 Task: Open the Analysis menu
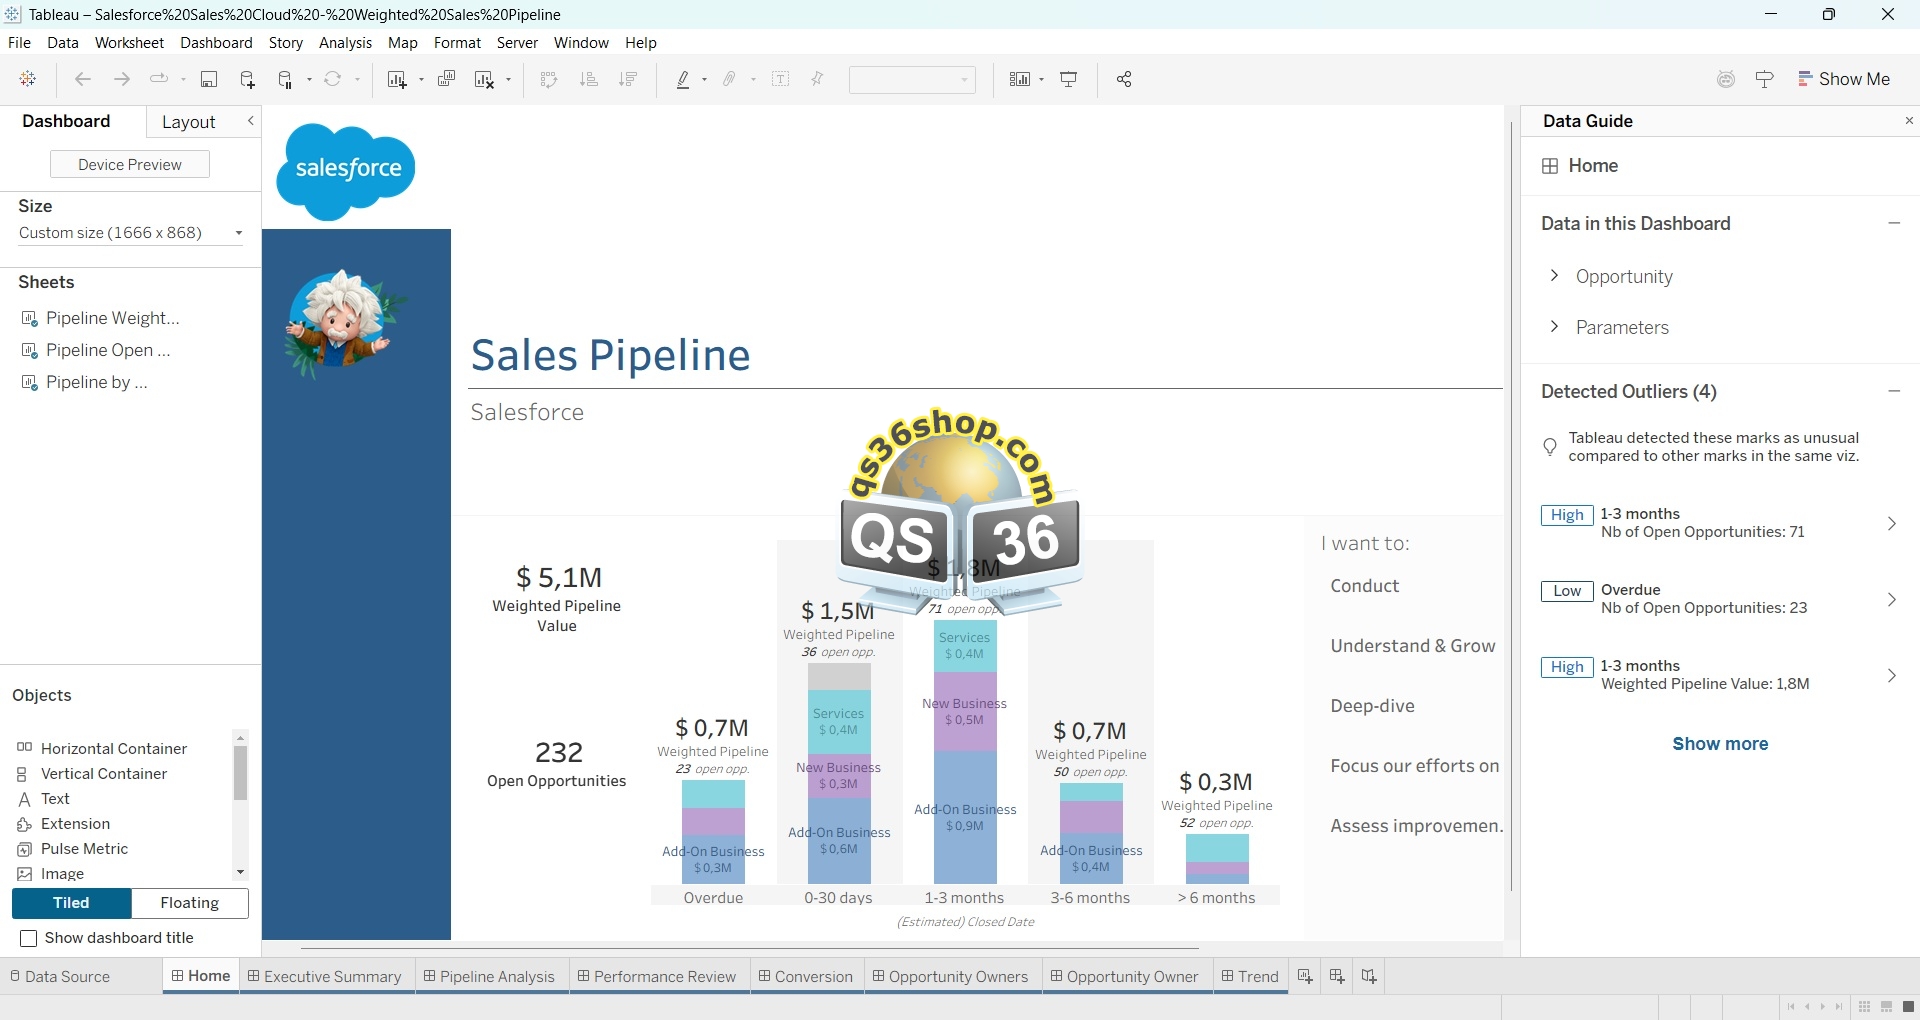(x=345, y=43)
